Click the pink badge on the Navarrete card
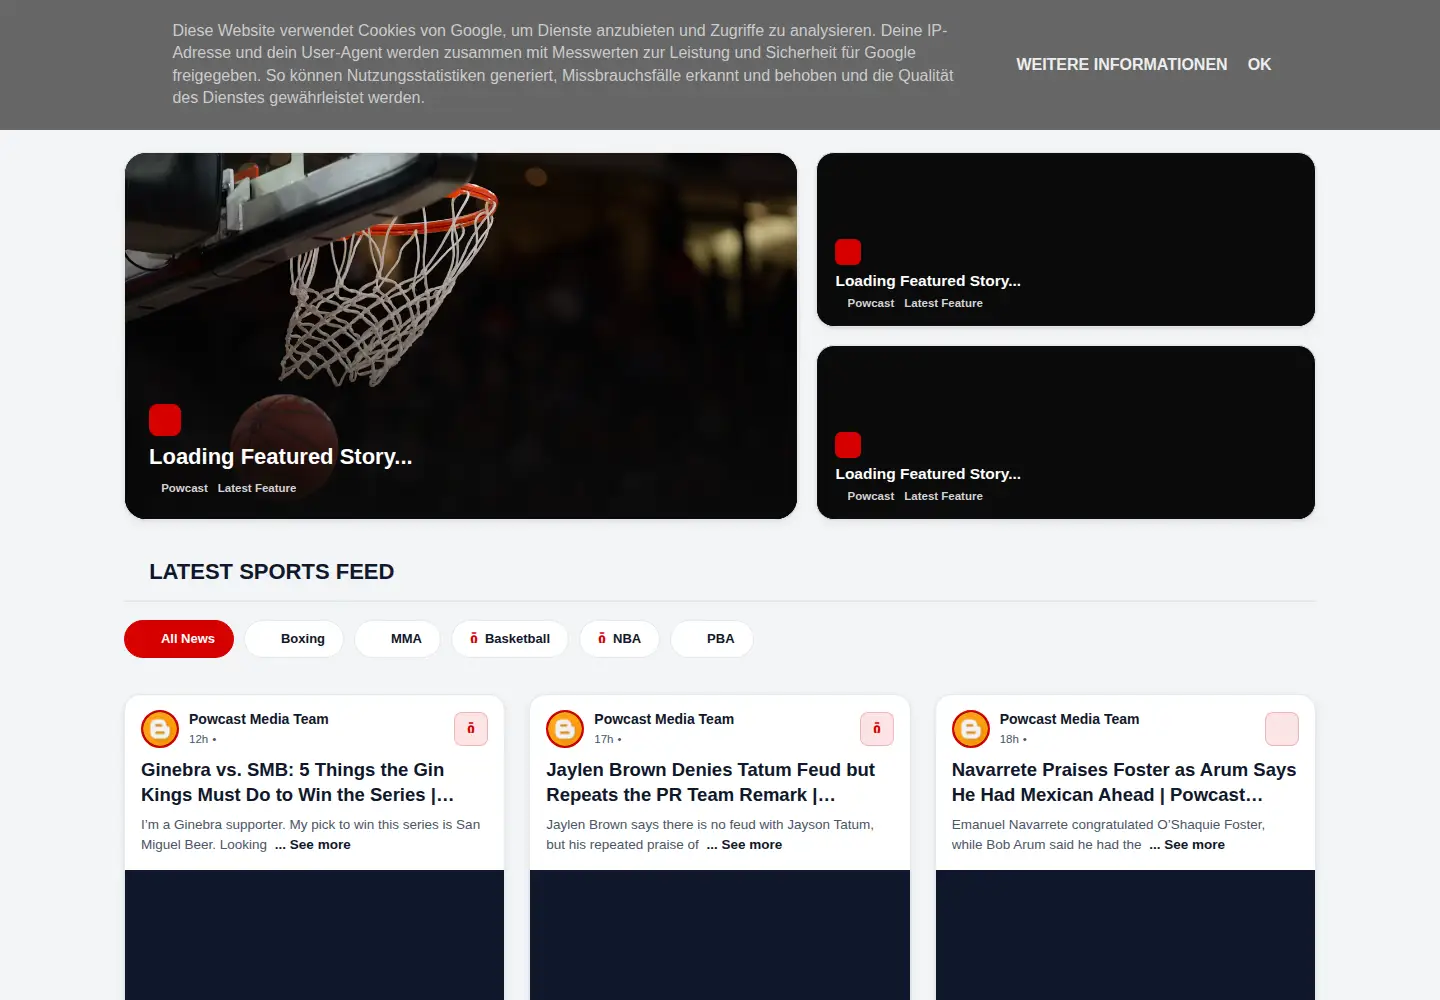 tap(1282, 729)
